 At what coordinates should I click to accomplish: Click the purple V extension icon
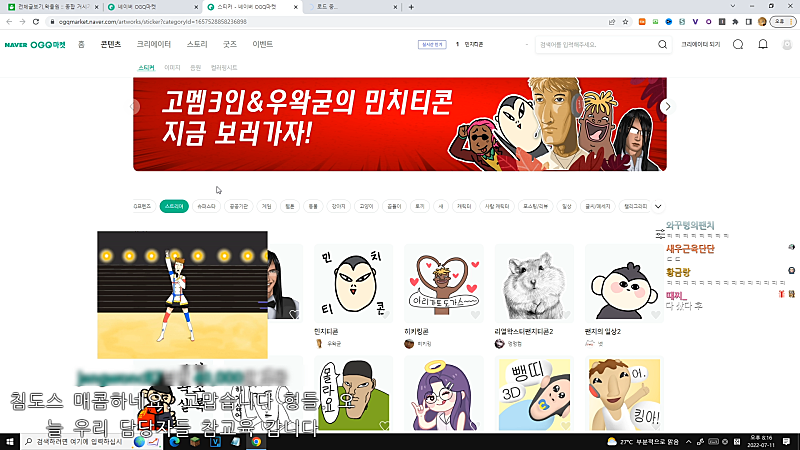tap(695, 22)
